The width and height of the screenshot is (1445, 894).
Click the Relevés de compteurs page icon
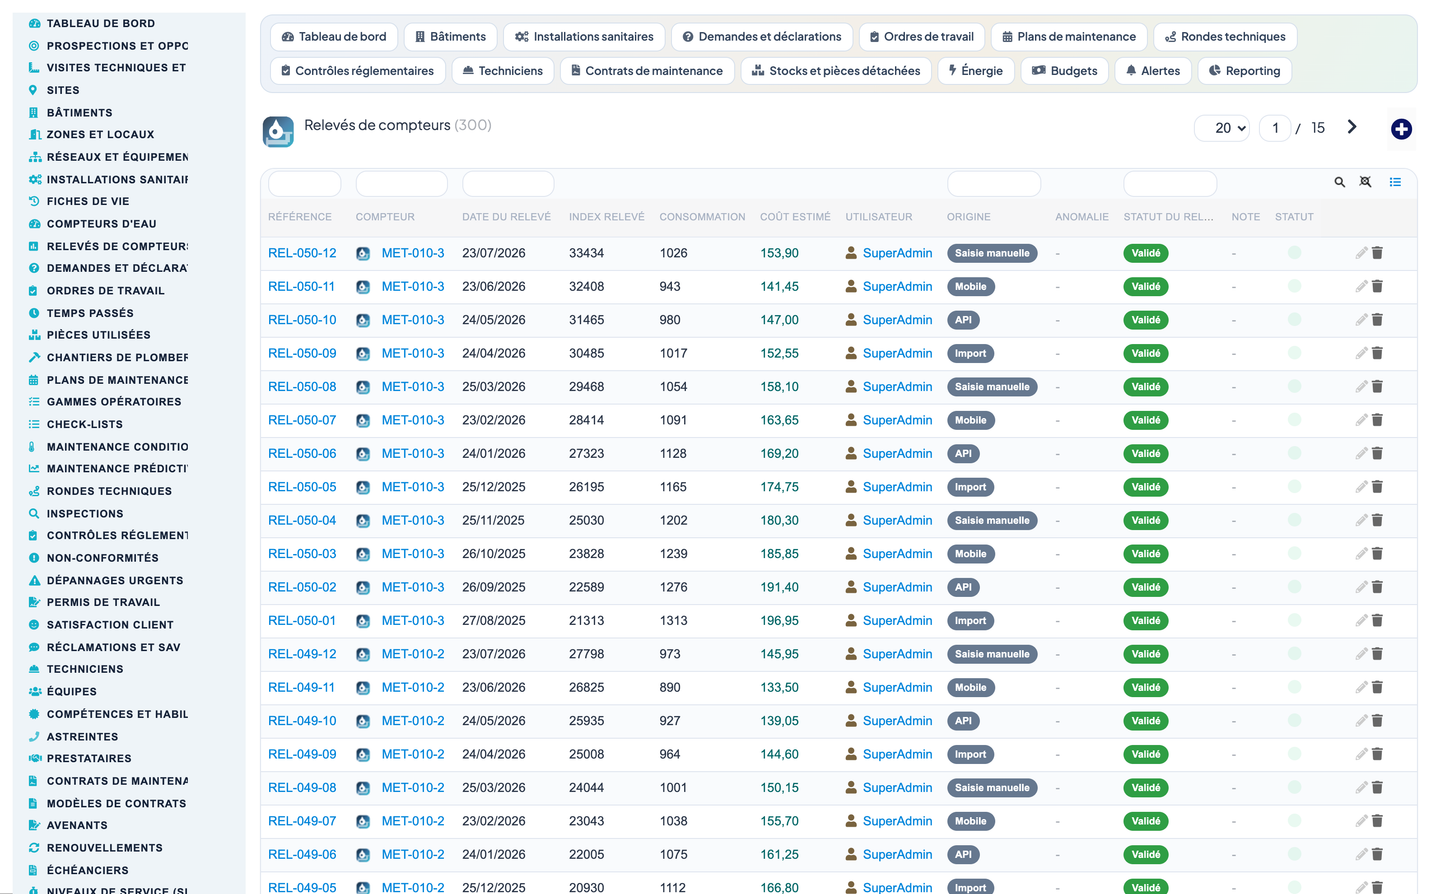[278, 131]
